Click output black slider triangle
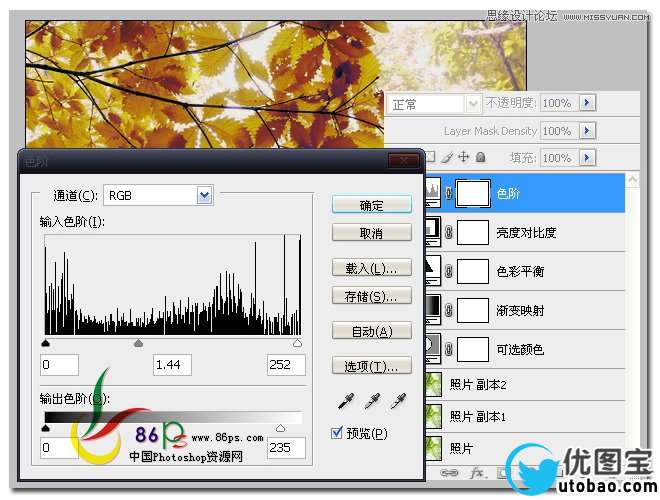This screenshot has width=660, height=500. coord(46,428)
